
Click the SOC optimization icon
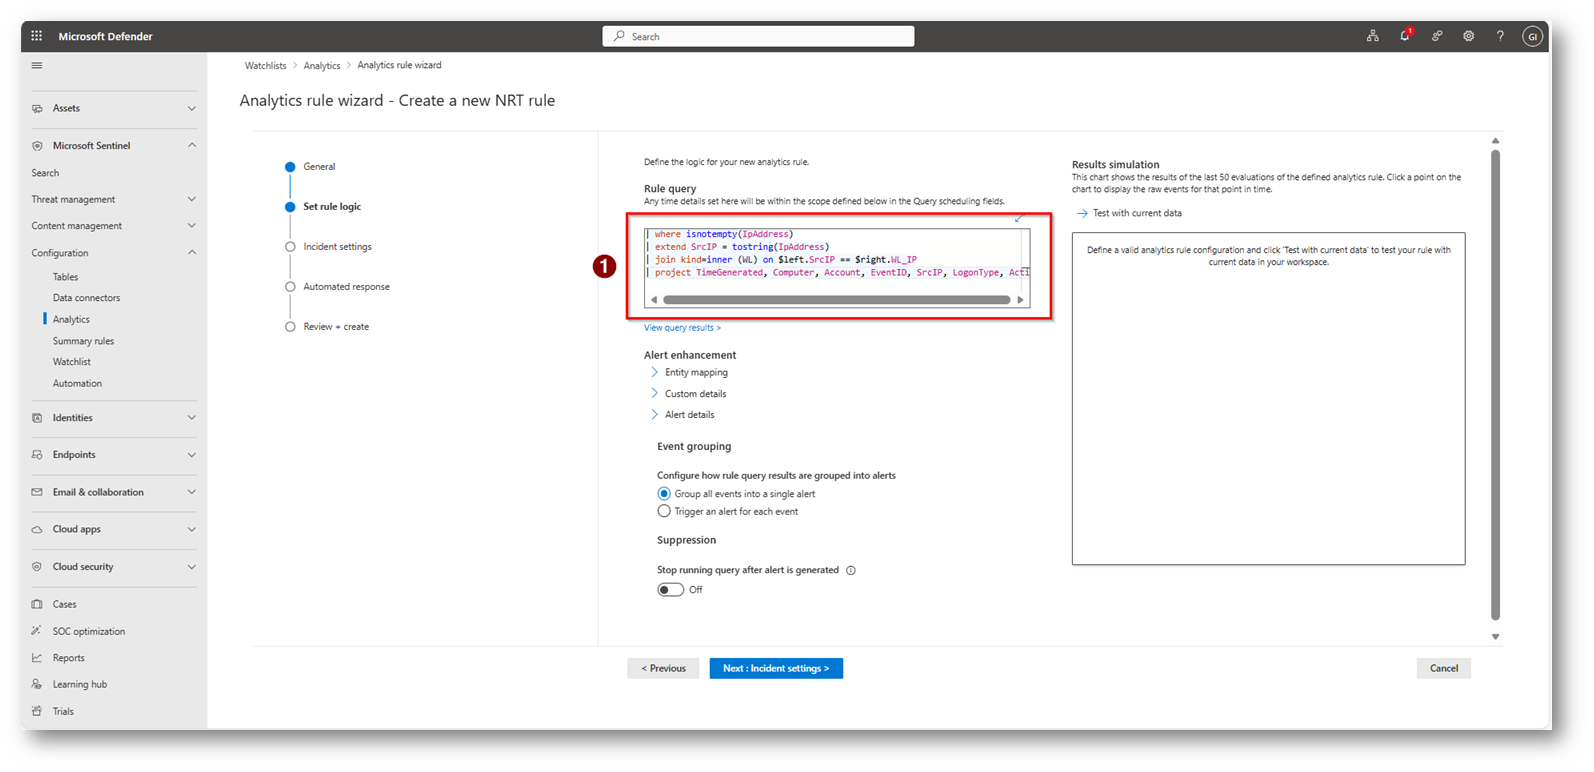[37, 631]
